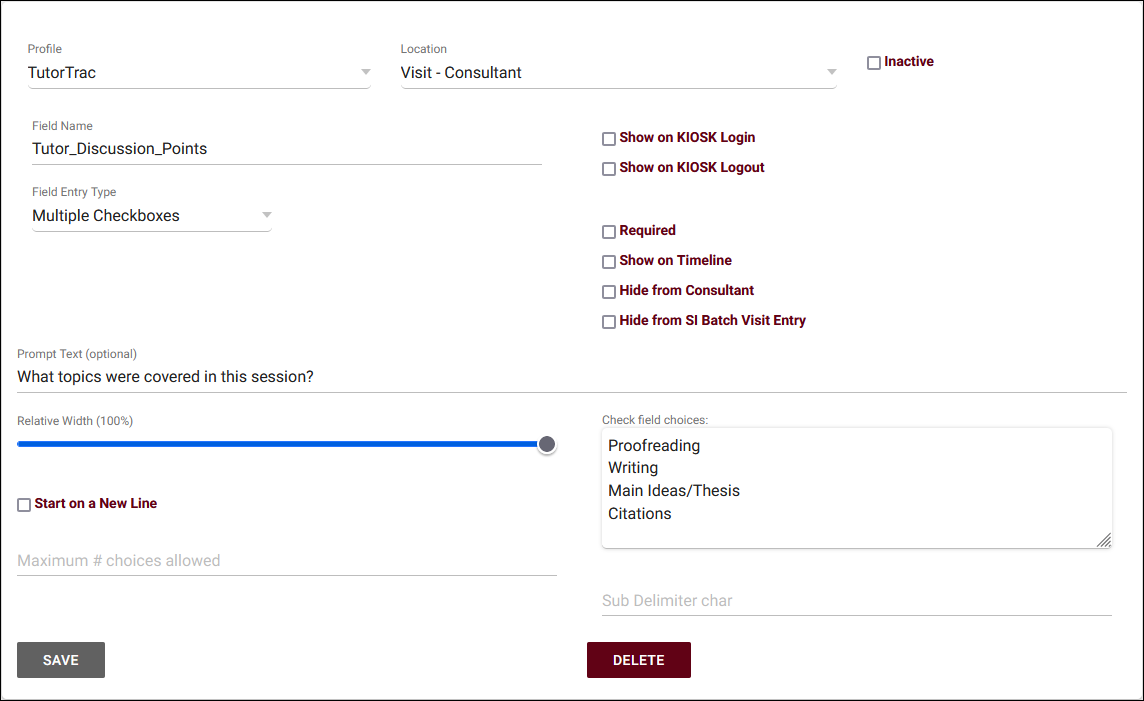This screenshot has width=1144, height=701.
Task: Click the Relative Width slider handle
Action: click(547, 444)
